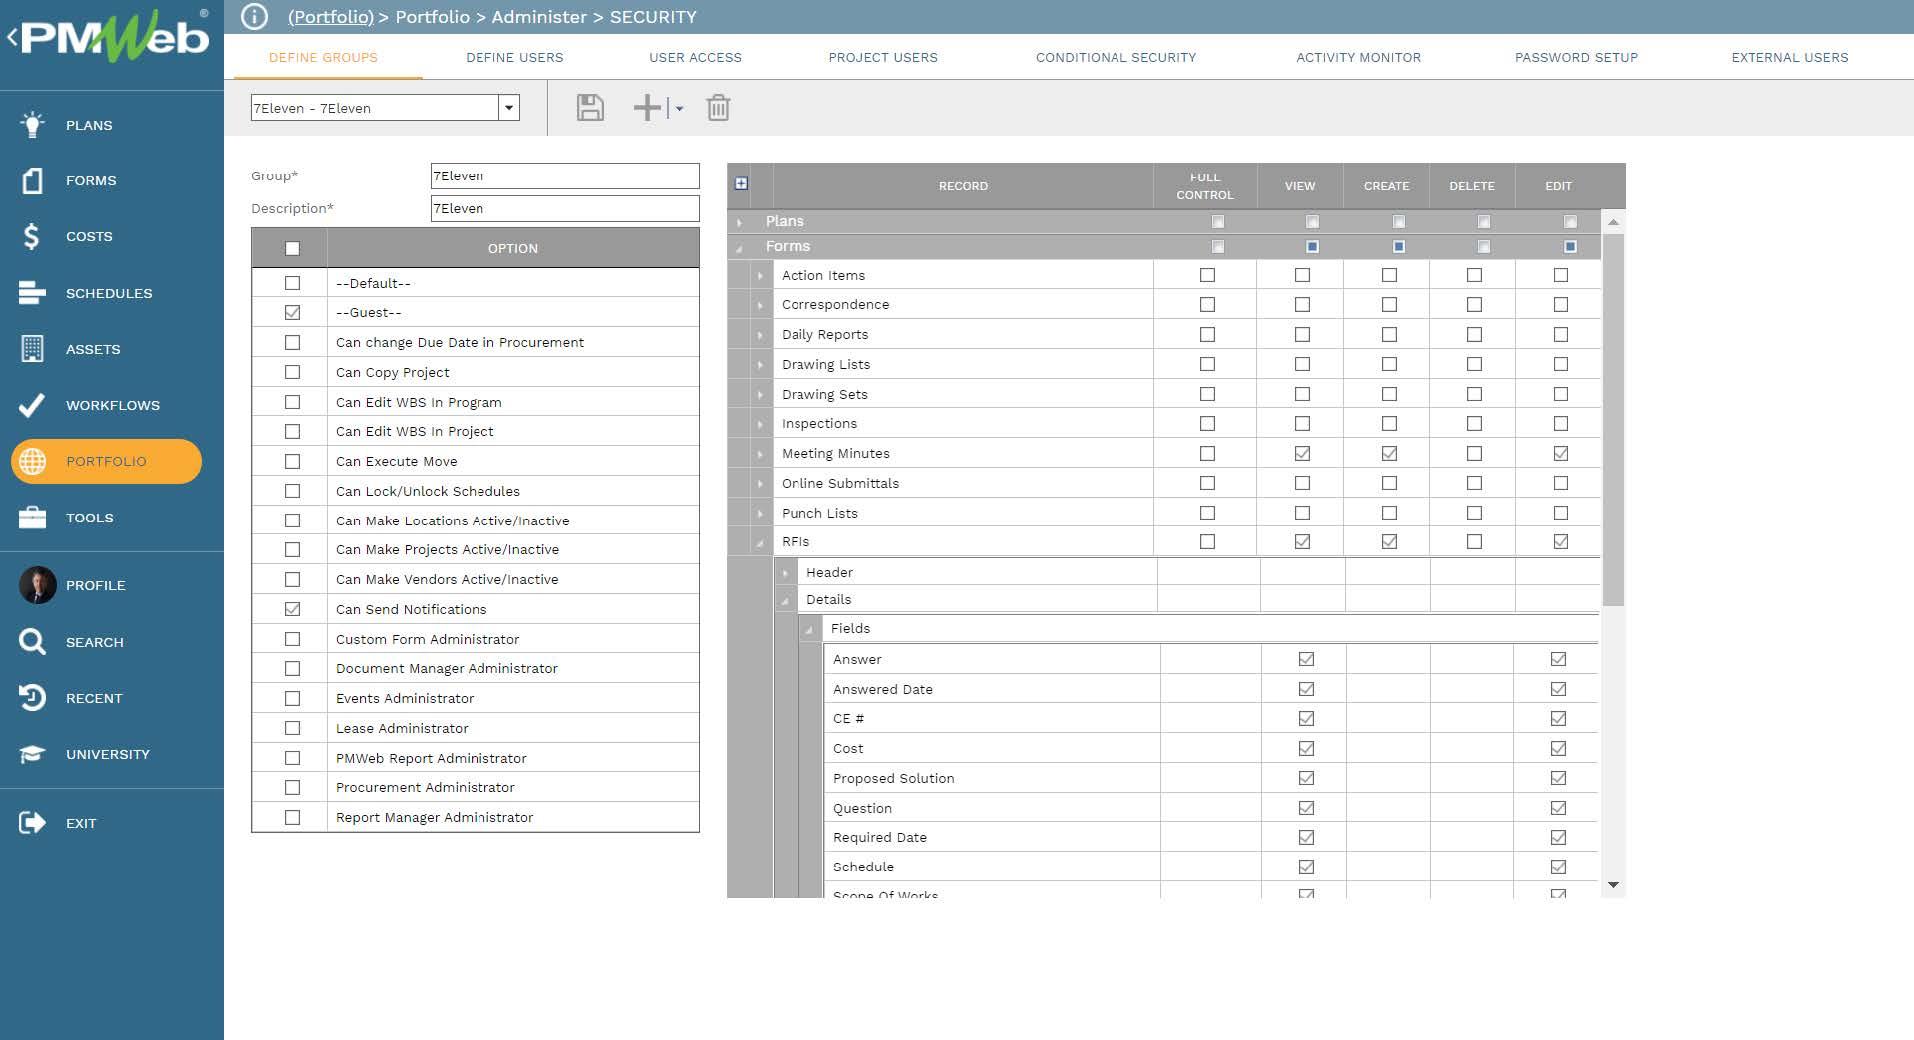This screenshot has height=1040, width=1914.
Task: Click the (Portfolio) breadcrumb link
Action: click(x=330, y=17)
